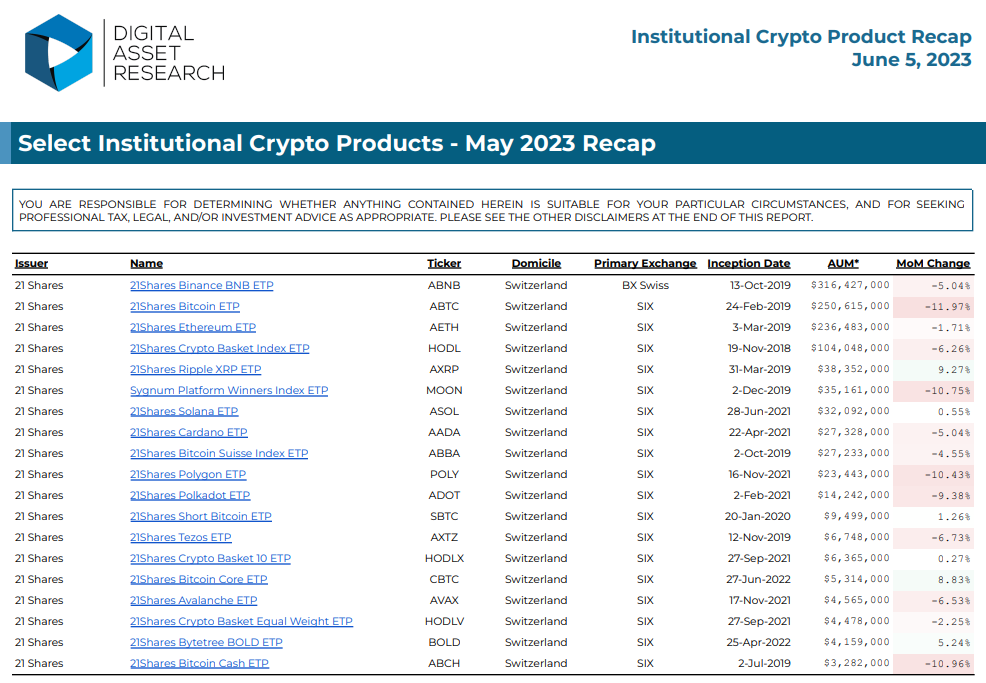The height and width of the screenshot is (683, 986).
Task: Open the 21Shares Avalanche ETP link
Action: (x=194, y=601)
